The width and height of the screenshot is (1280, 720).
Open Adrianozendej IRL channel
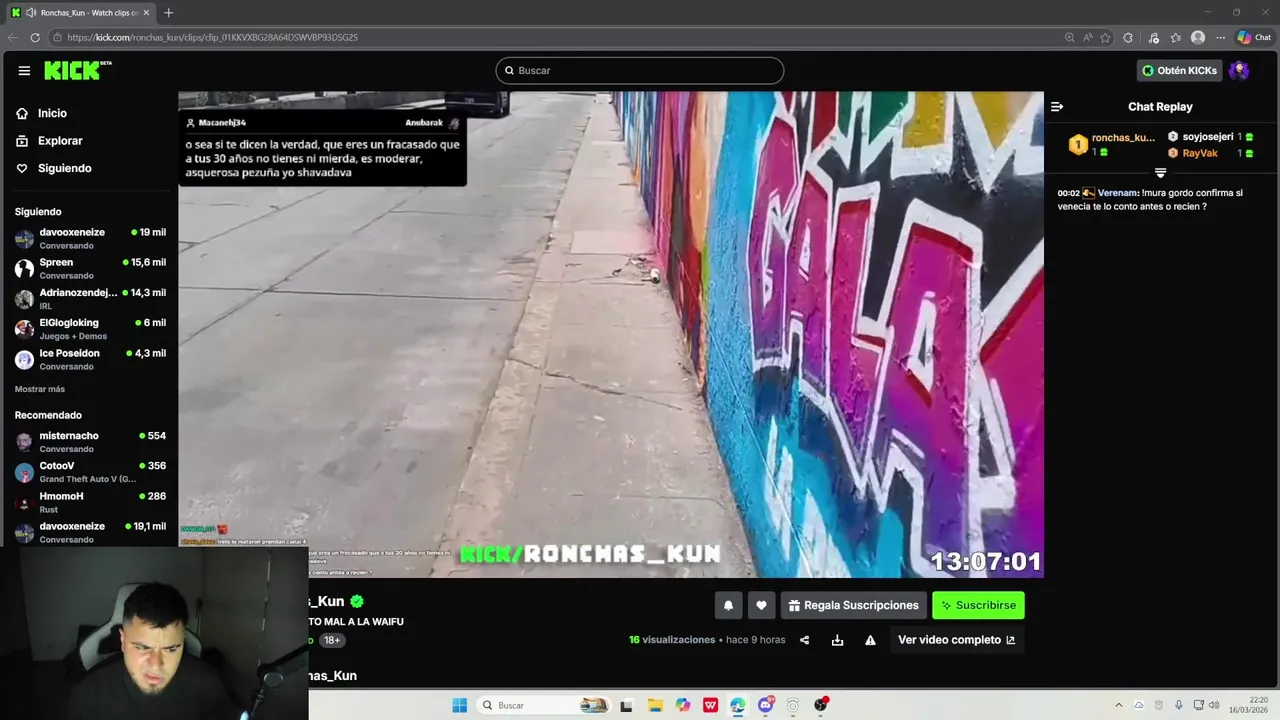pyautogui.click(x=90, y=298)
